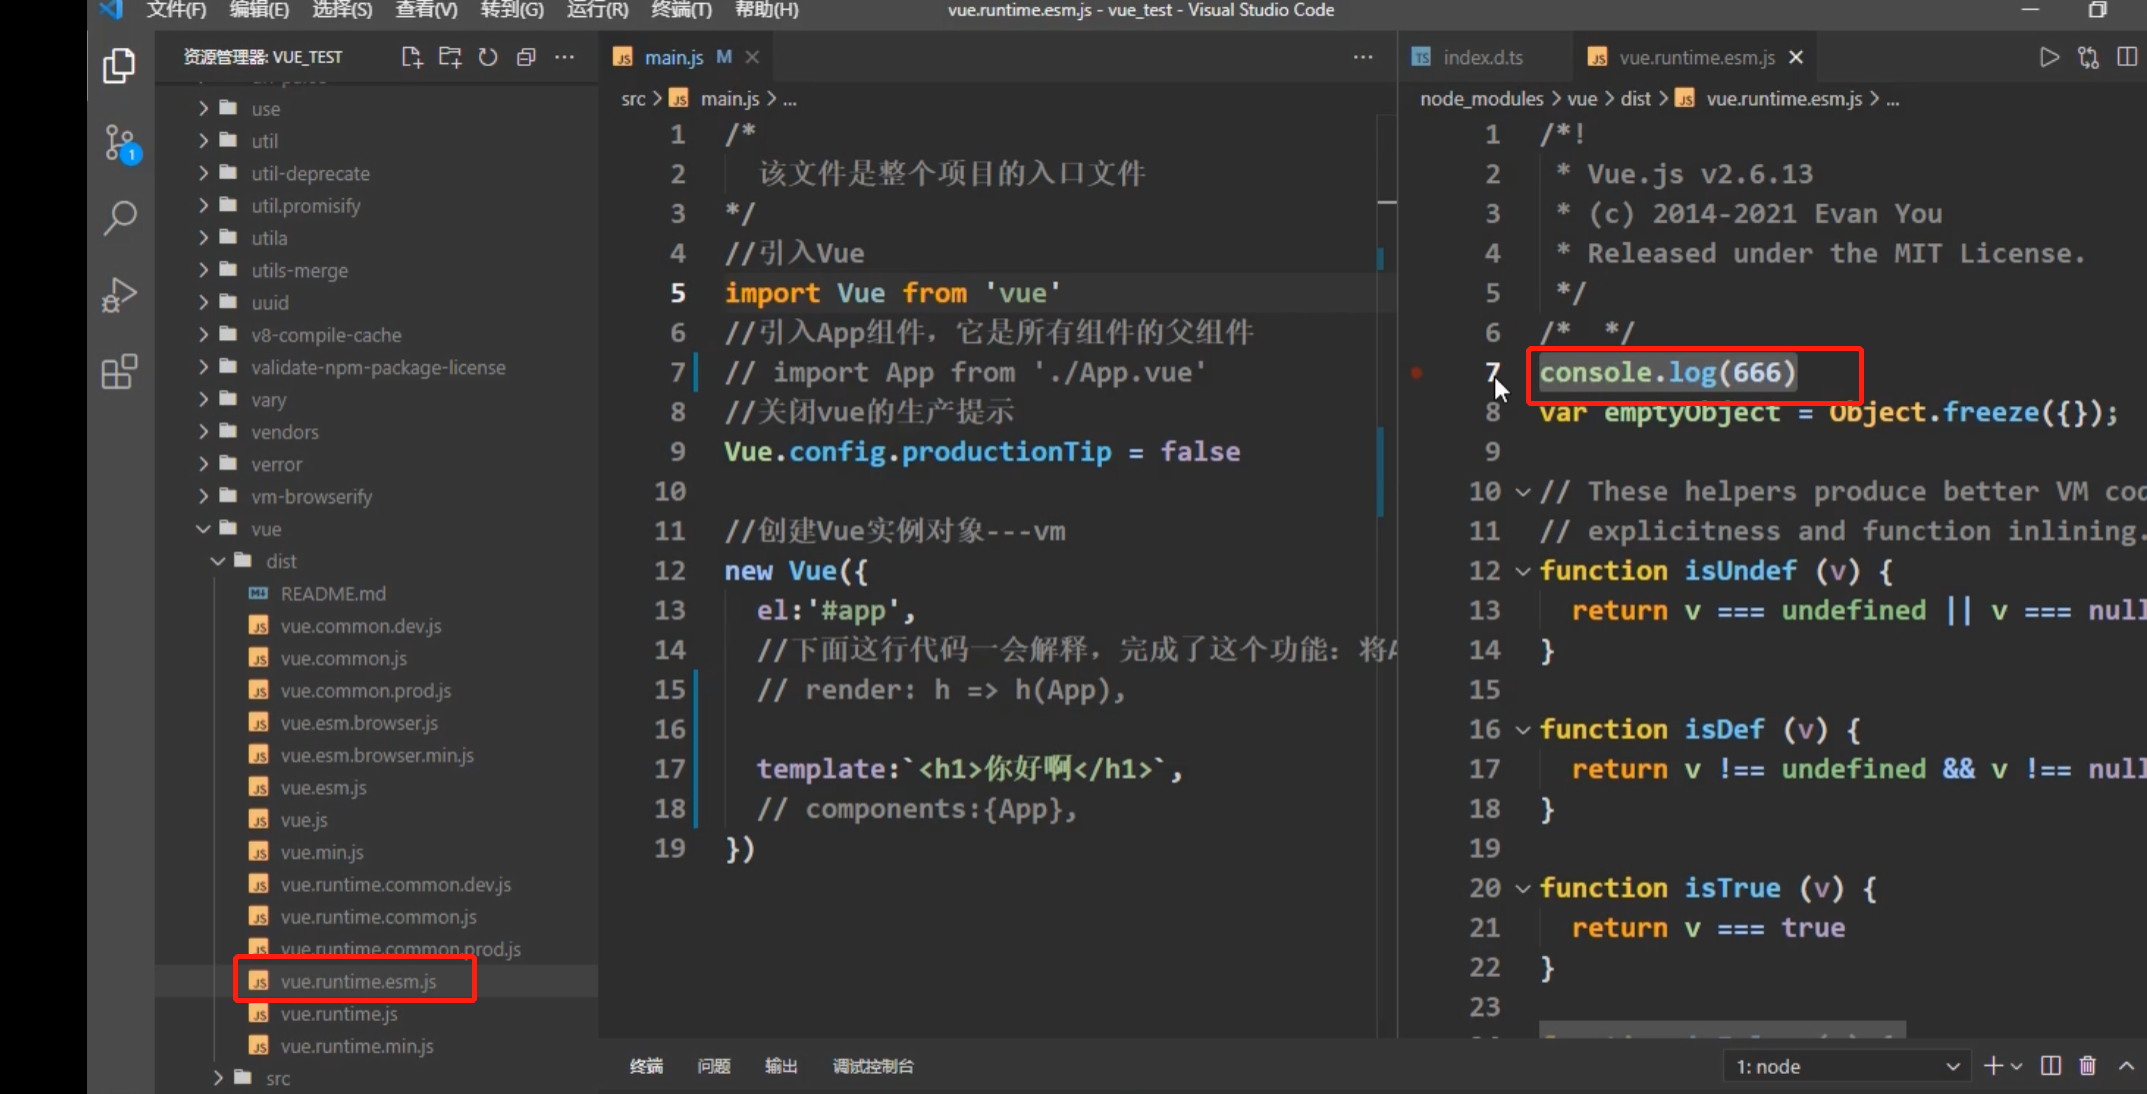Switch to the 输出 panel tab
This screenshot has width=2147, height=1094.
[x=781, y=1066]
